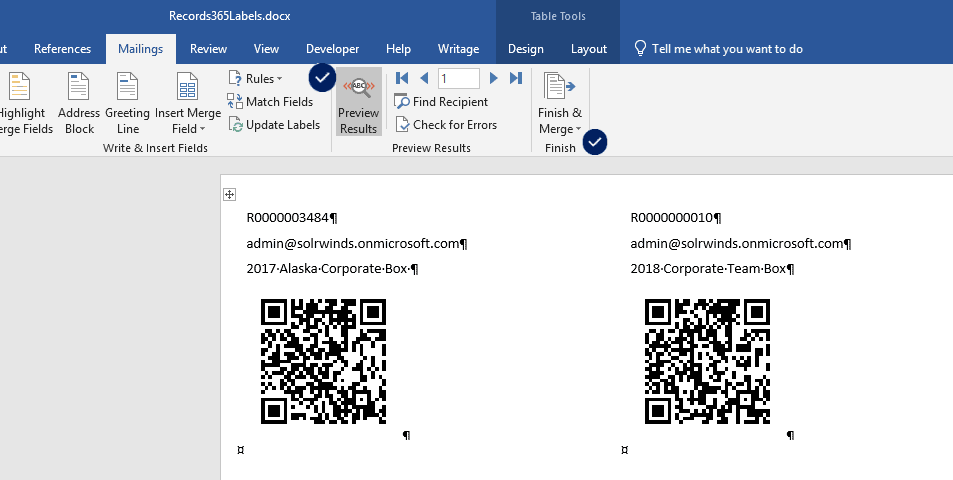
Task: Click Check for Errors
Action: click(x=446, y=125)
